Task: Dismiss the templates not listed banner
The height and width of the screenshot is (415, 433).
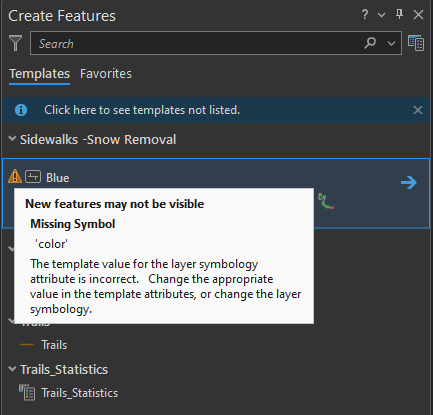Action: 418,110
